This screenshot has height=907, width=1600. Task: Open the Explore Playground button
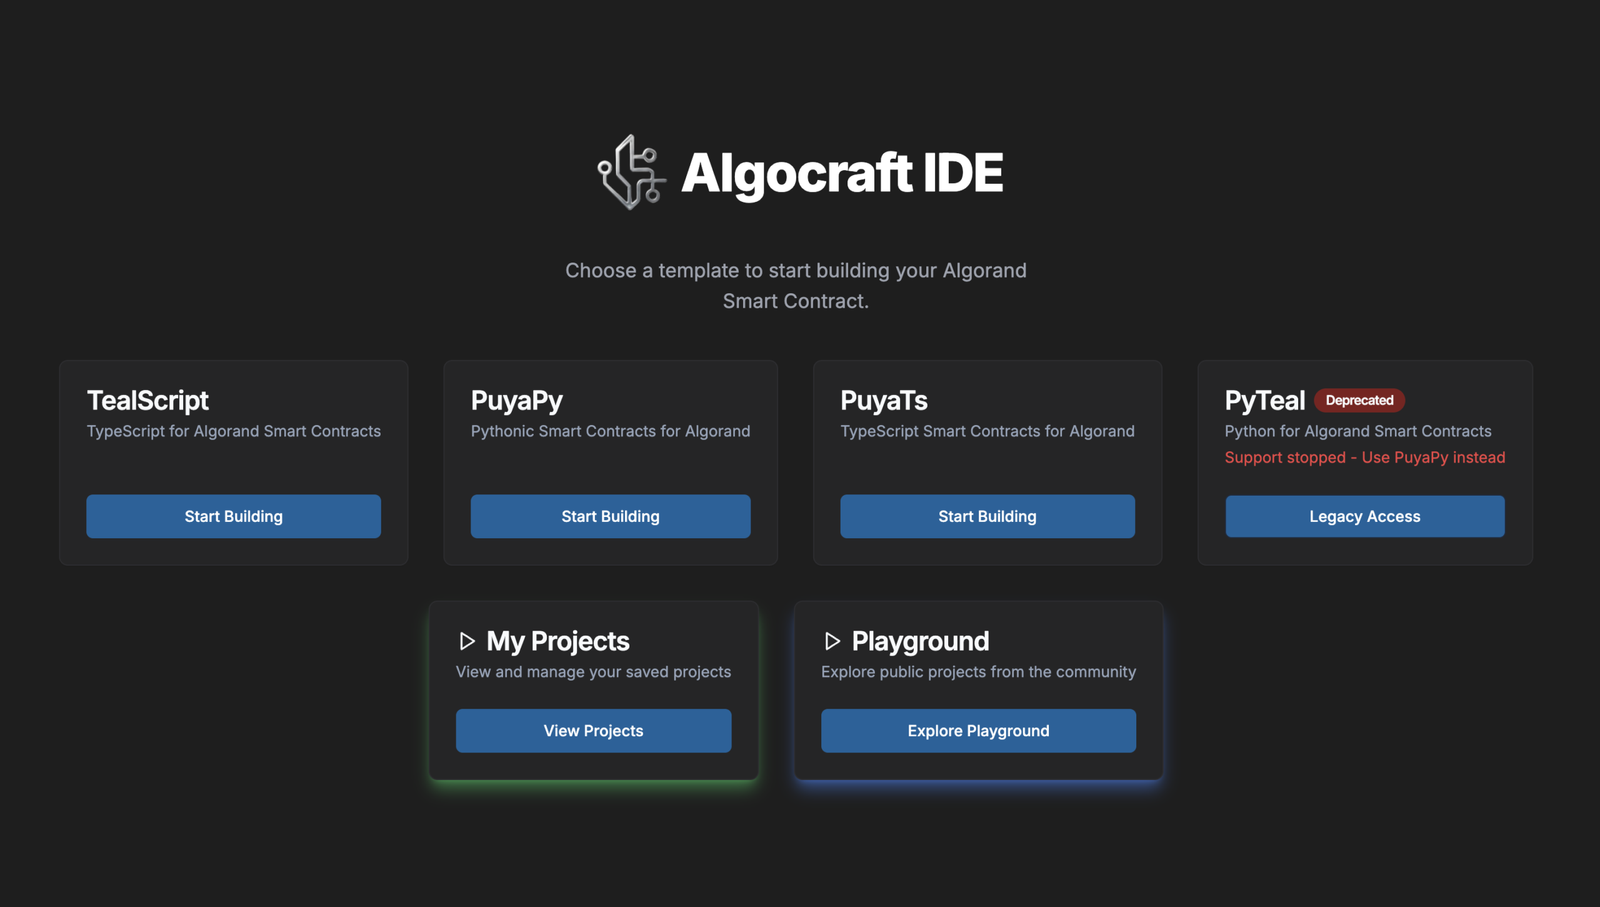pyautogui.click(x=978, y=731)
